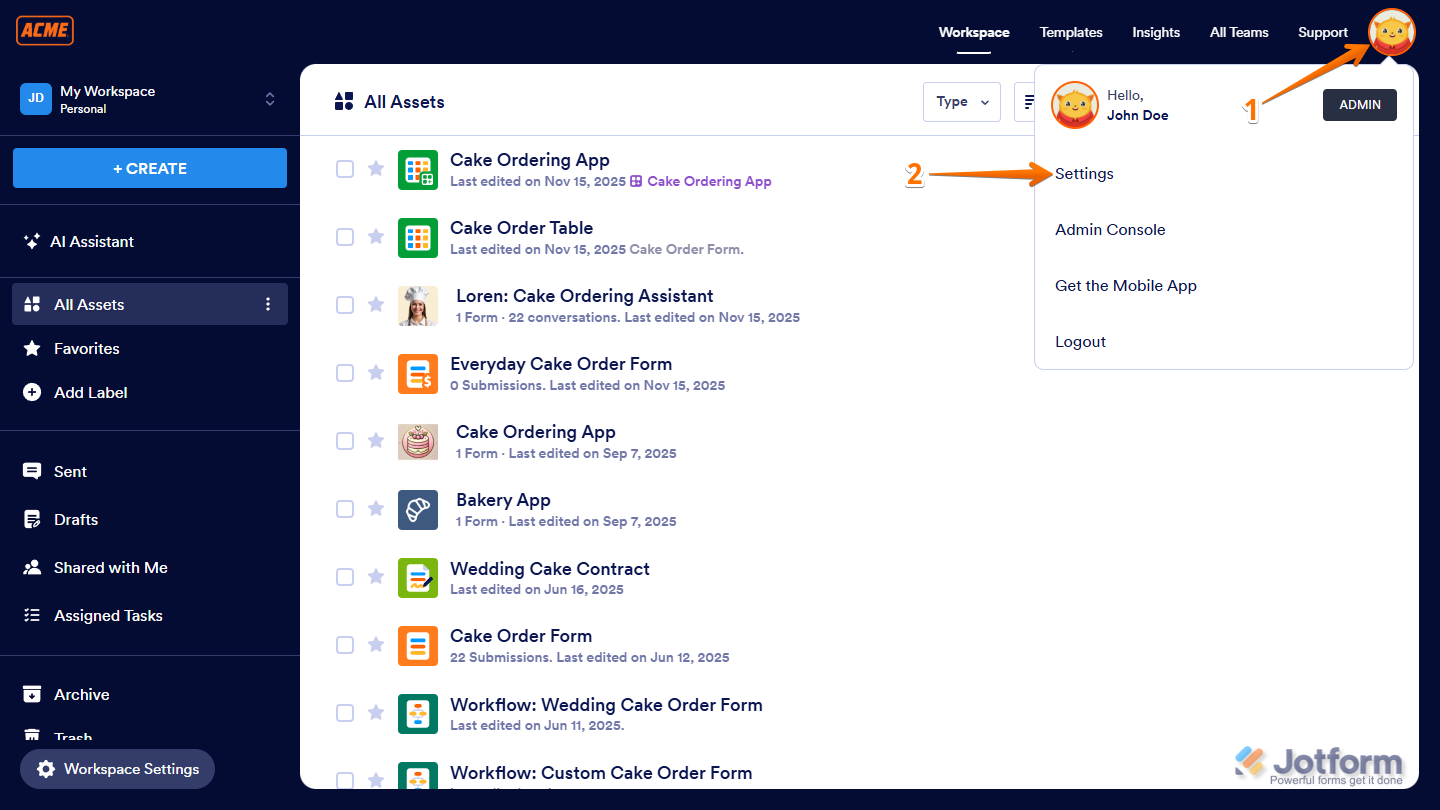
Task: Select the Loren: Cake Ordering Assistant checkbox
Action: 345,305
